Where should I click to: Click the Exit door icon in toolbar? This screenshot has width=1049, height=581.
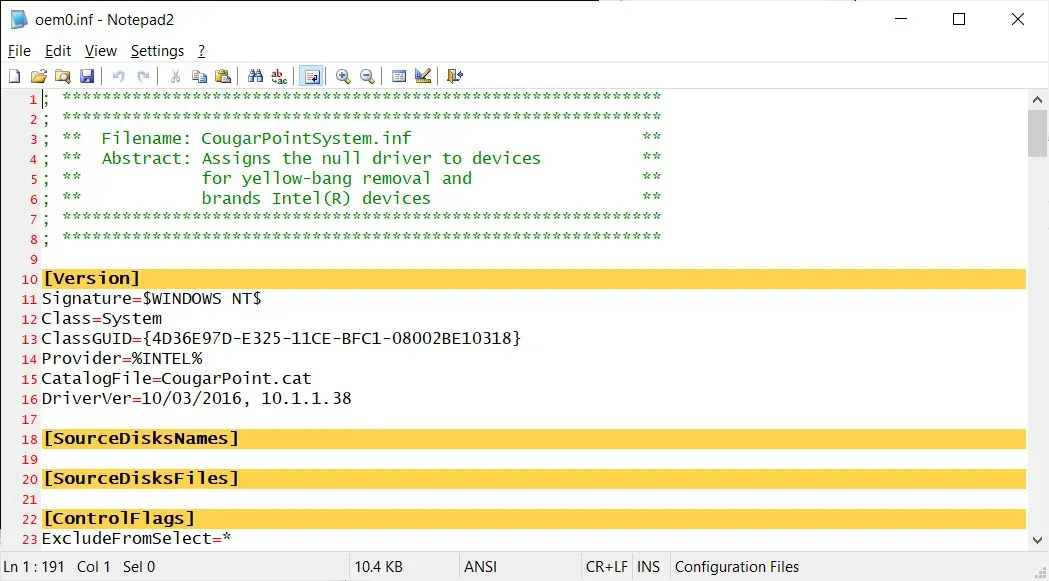(x=455, y=76)
